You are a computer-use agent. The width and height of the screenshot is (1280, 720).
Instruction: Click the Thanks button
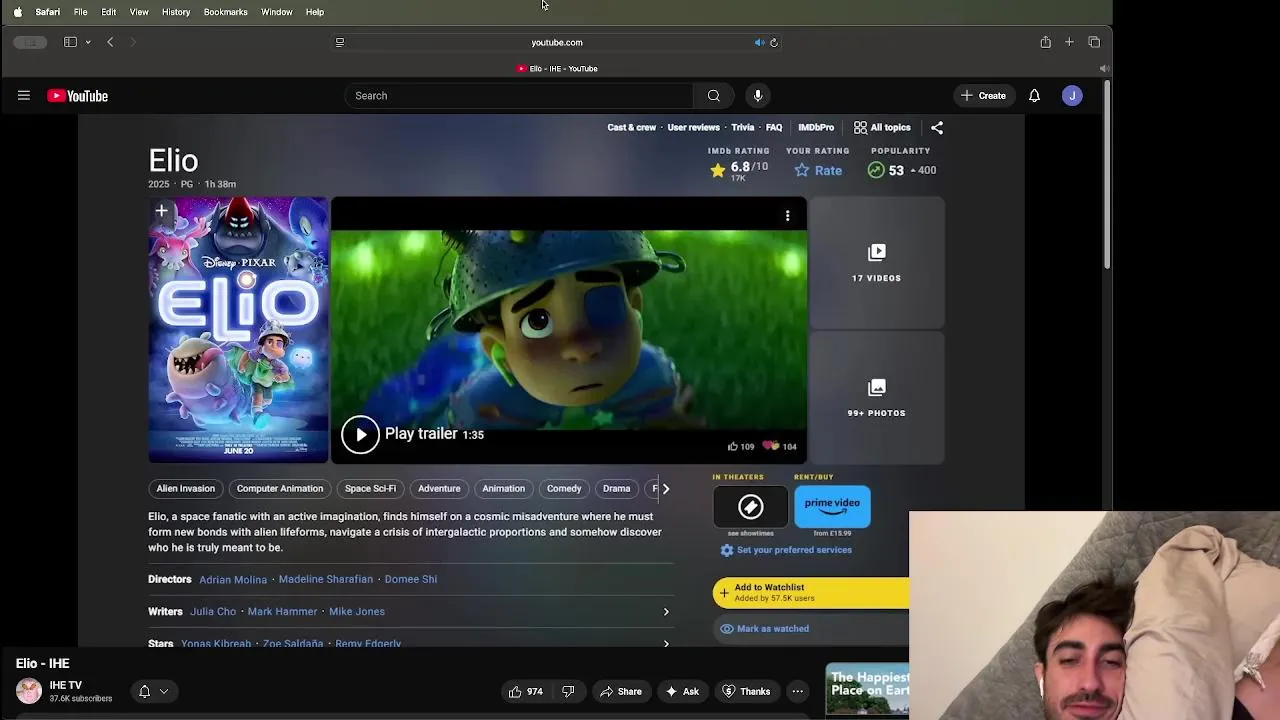pos(746,691)
